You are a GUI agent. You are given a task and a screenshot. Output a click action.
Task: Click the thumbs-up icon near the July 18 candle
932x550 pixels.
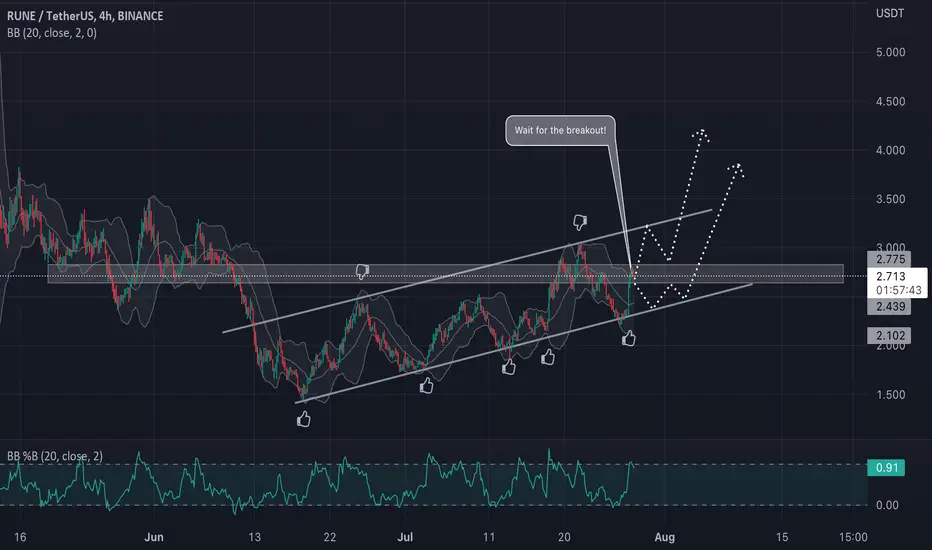coord(547,357)
